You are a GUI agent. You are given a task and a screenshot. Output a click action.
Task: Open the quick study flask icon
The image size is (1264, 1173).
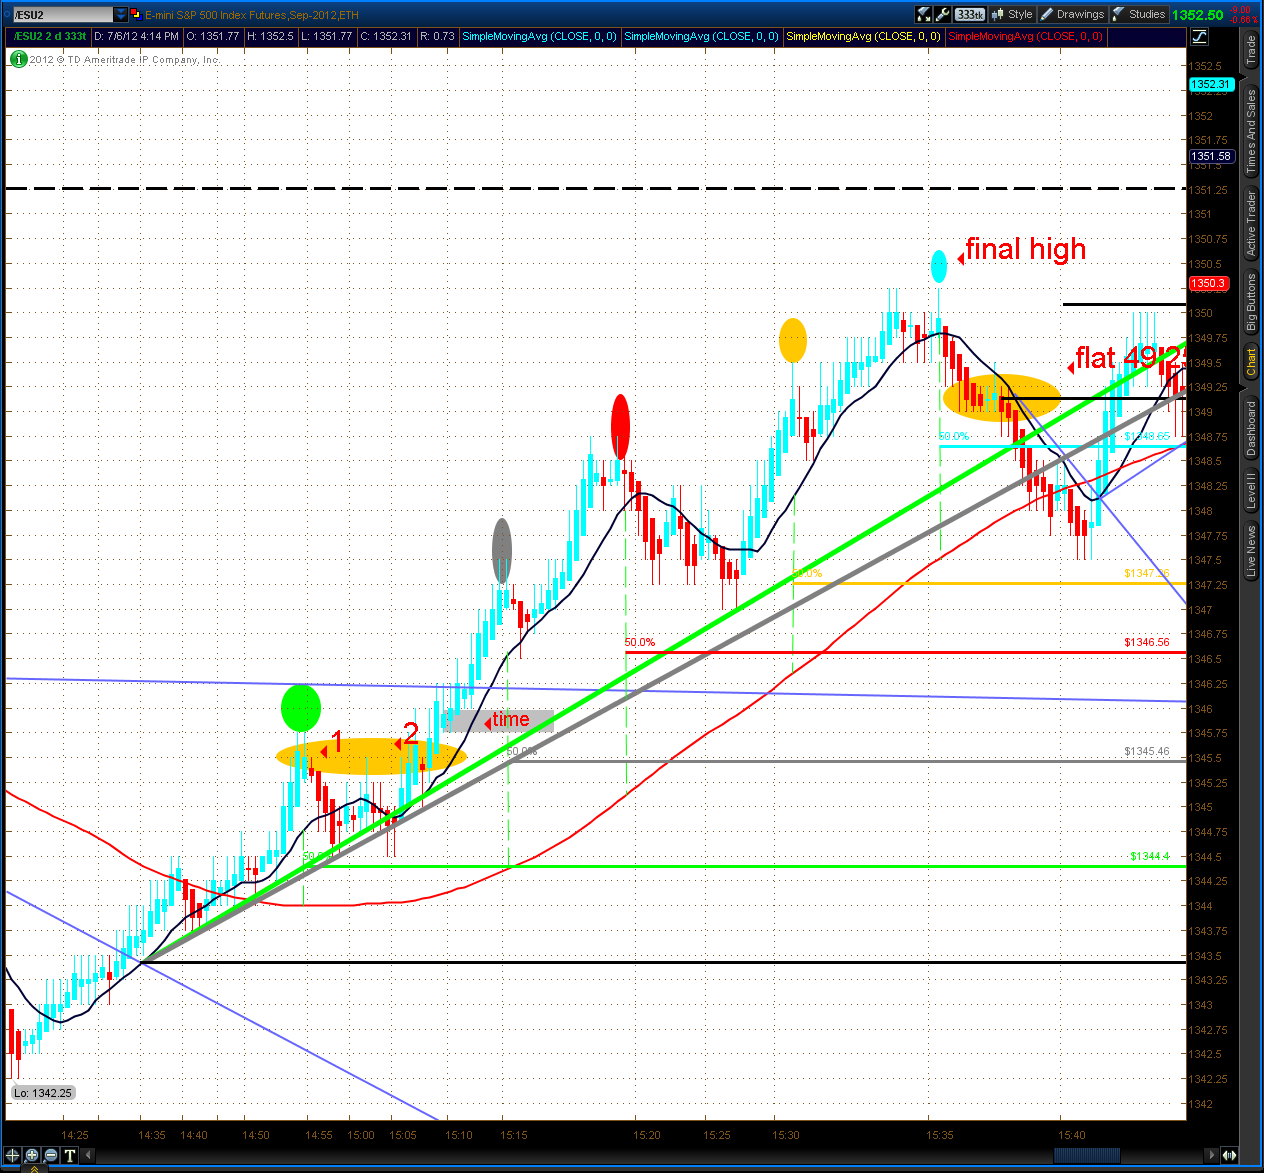pyautogui.click(x=924, y=14)
